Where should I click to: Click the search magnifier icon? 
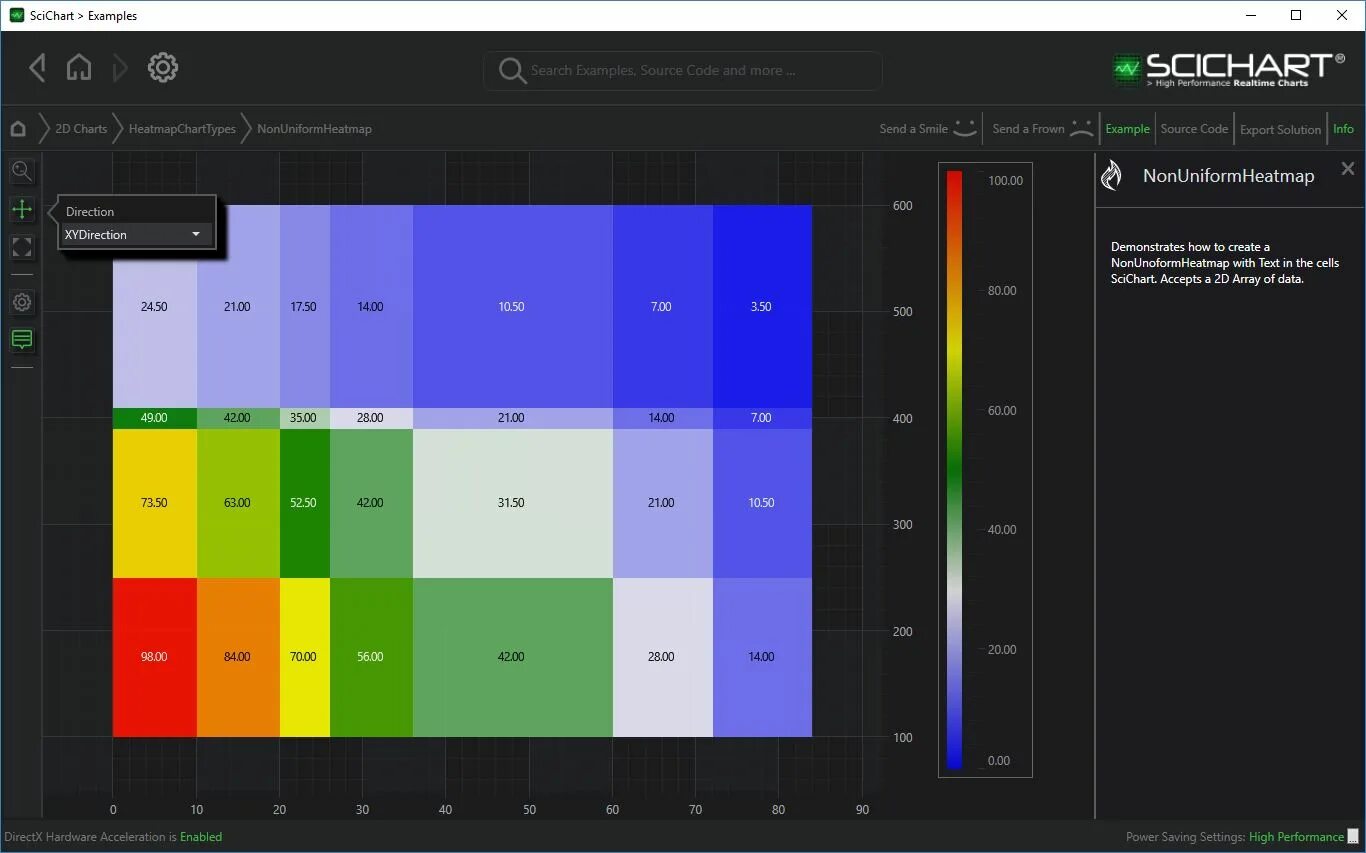pyautogui.click(x=512, y=71)
